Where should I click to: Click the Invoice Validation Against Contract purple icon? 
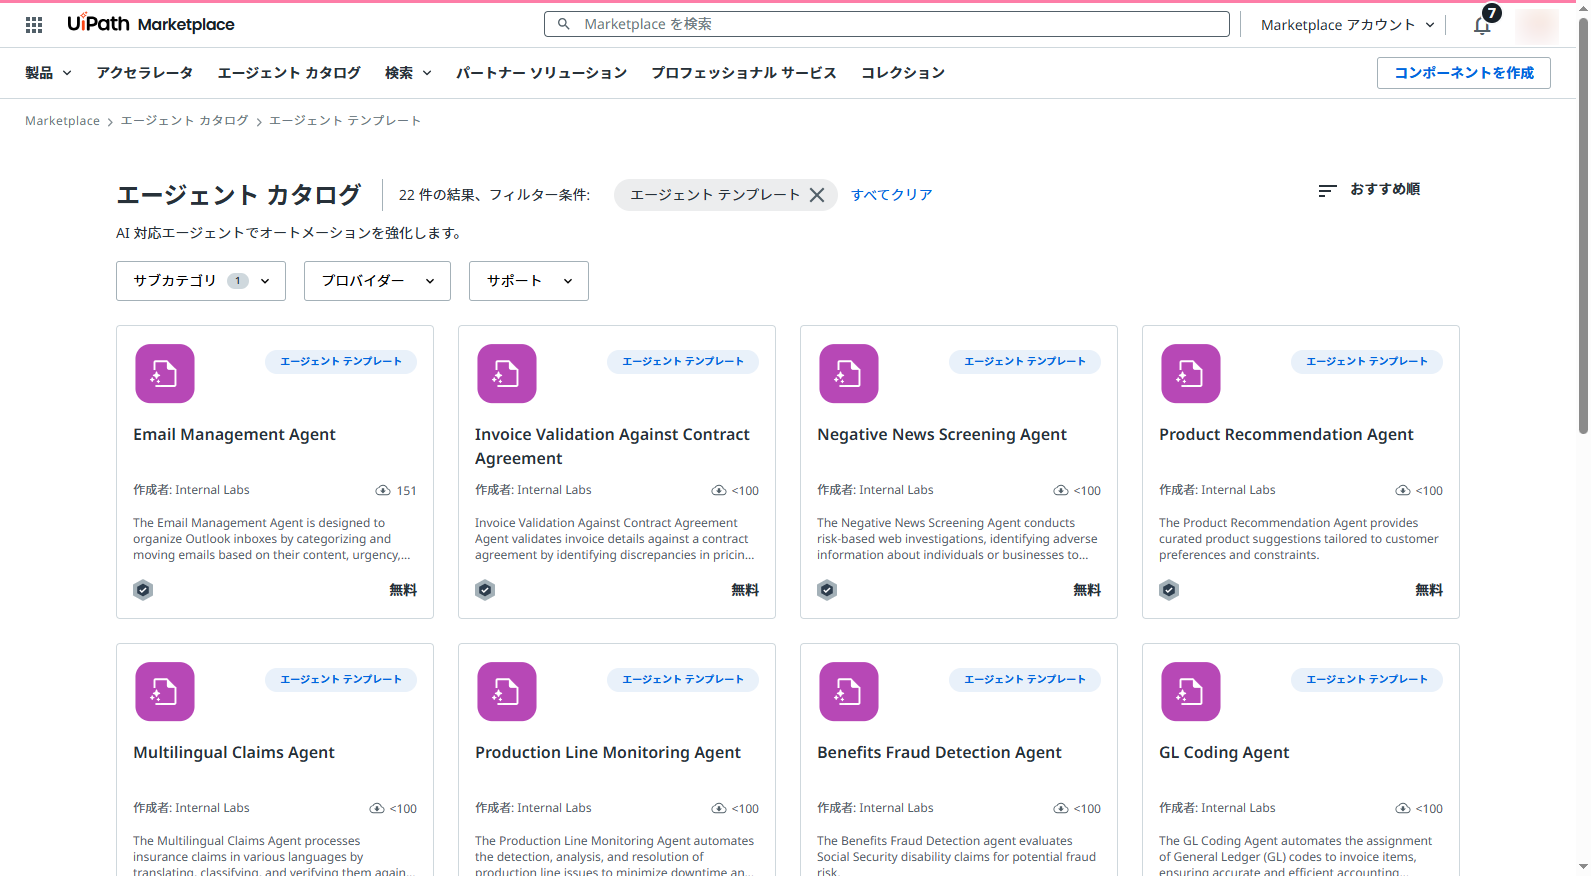point(507,374)
